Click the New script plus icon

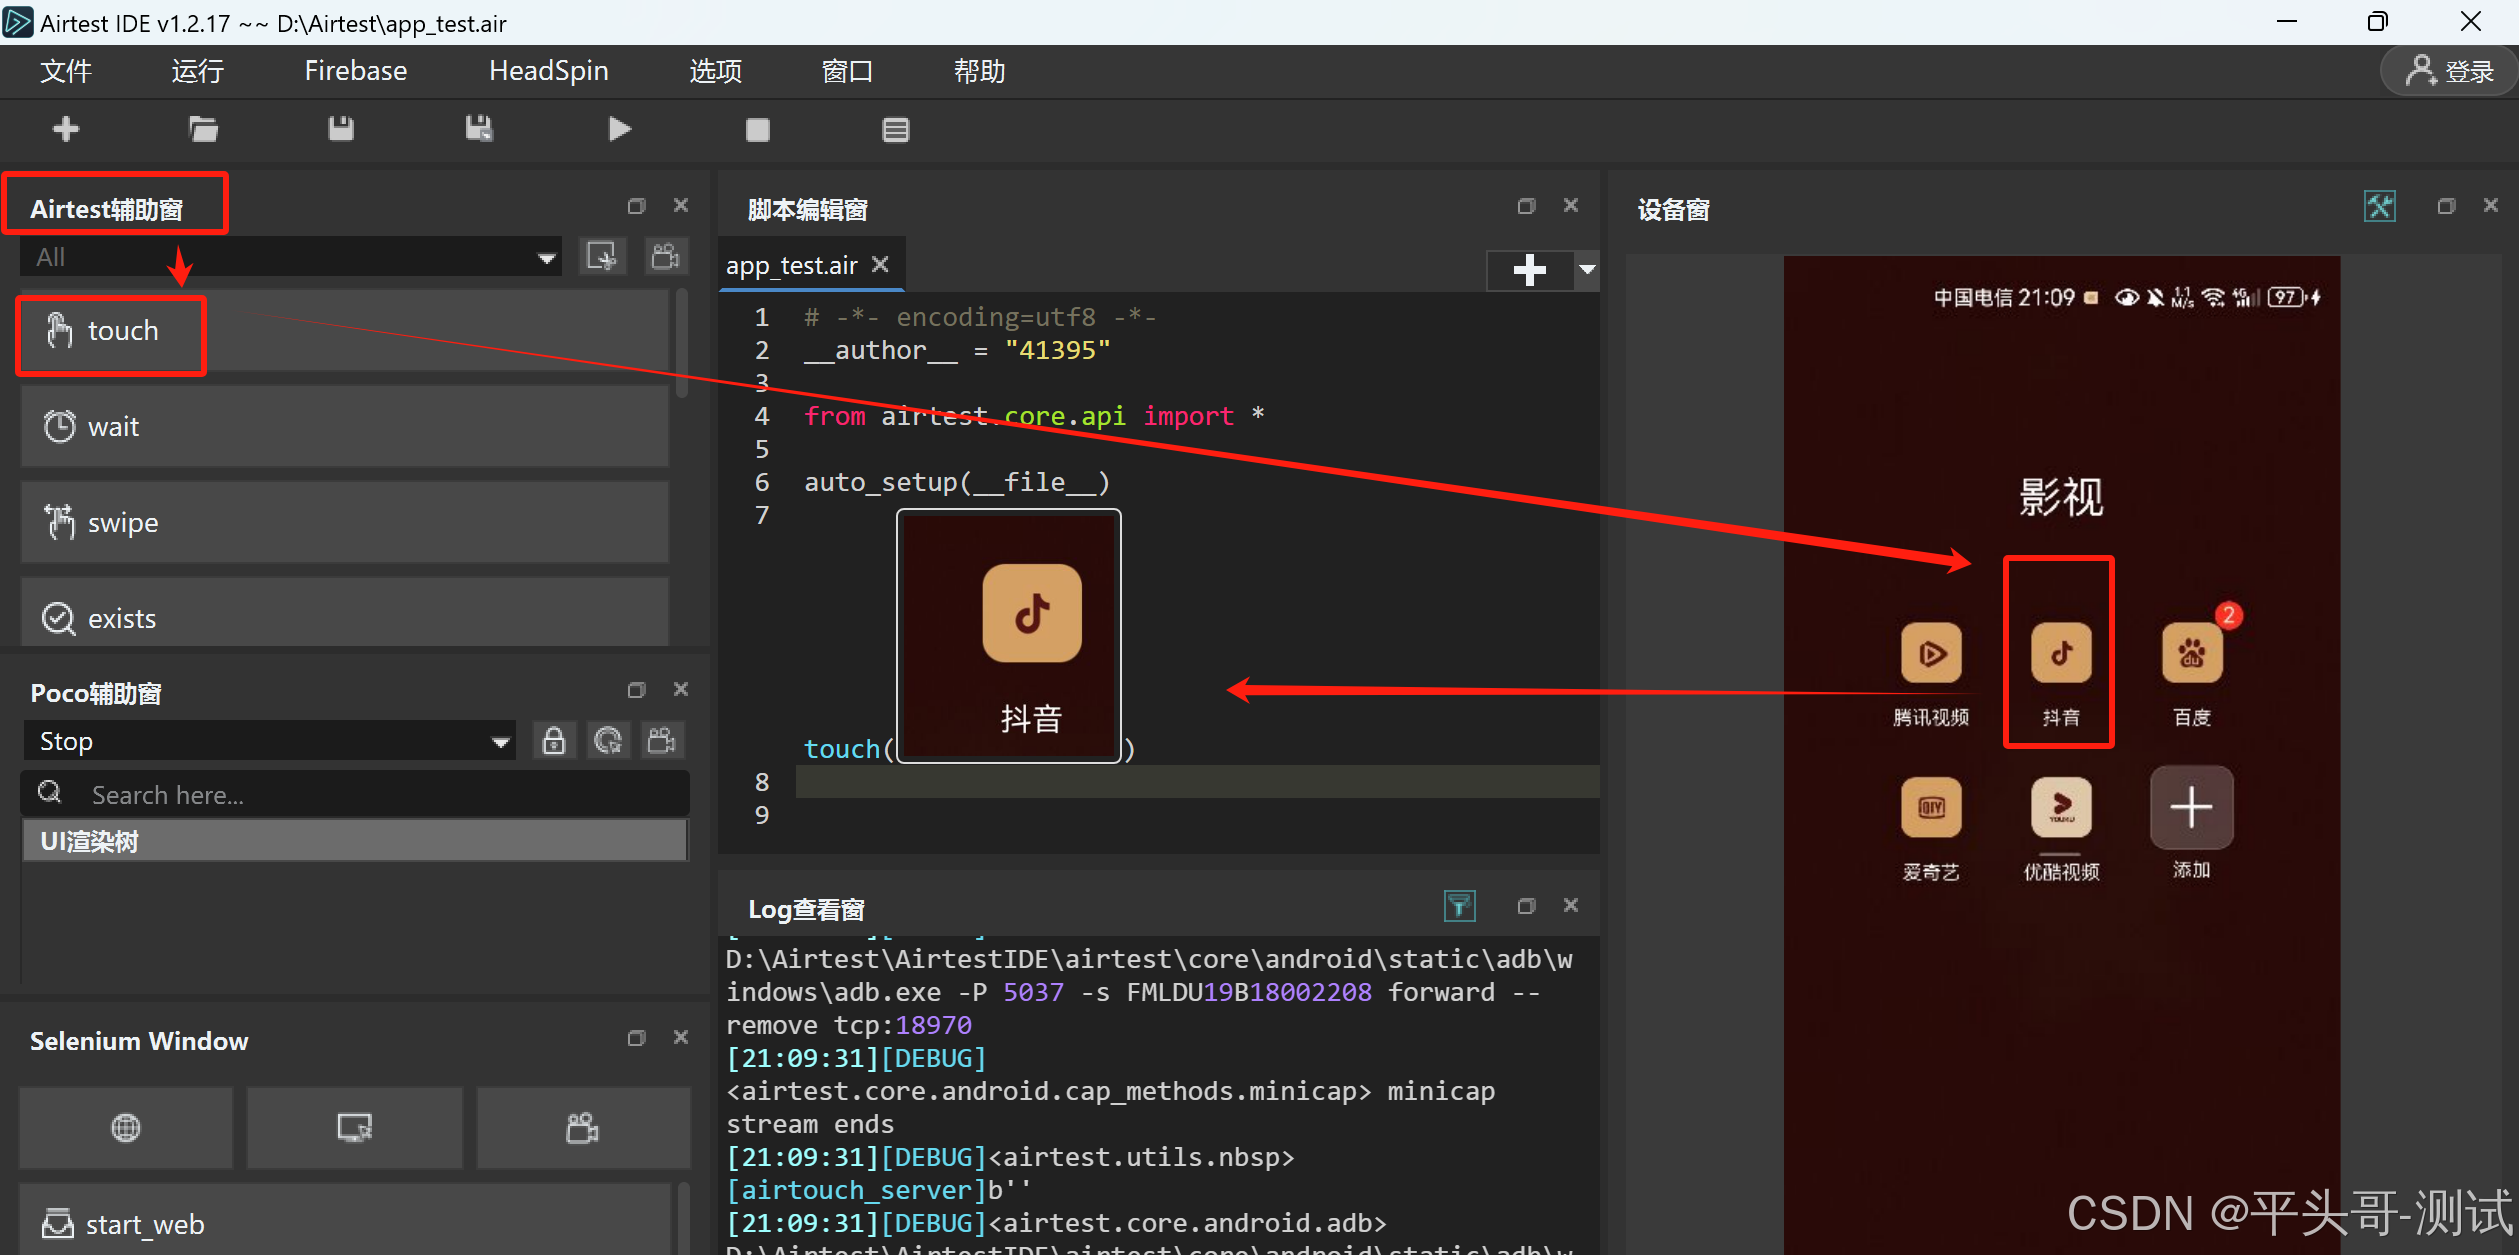(66, 129)
